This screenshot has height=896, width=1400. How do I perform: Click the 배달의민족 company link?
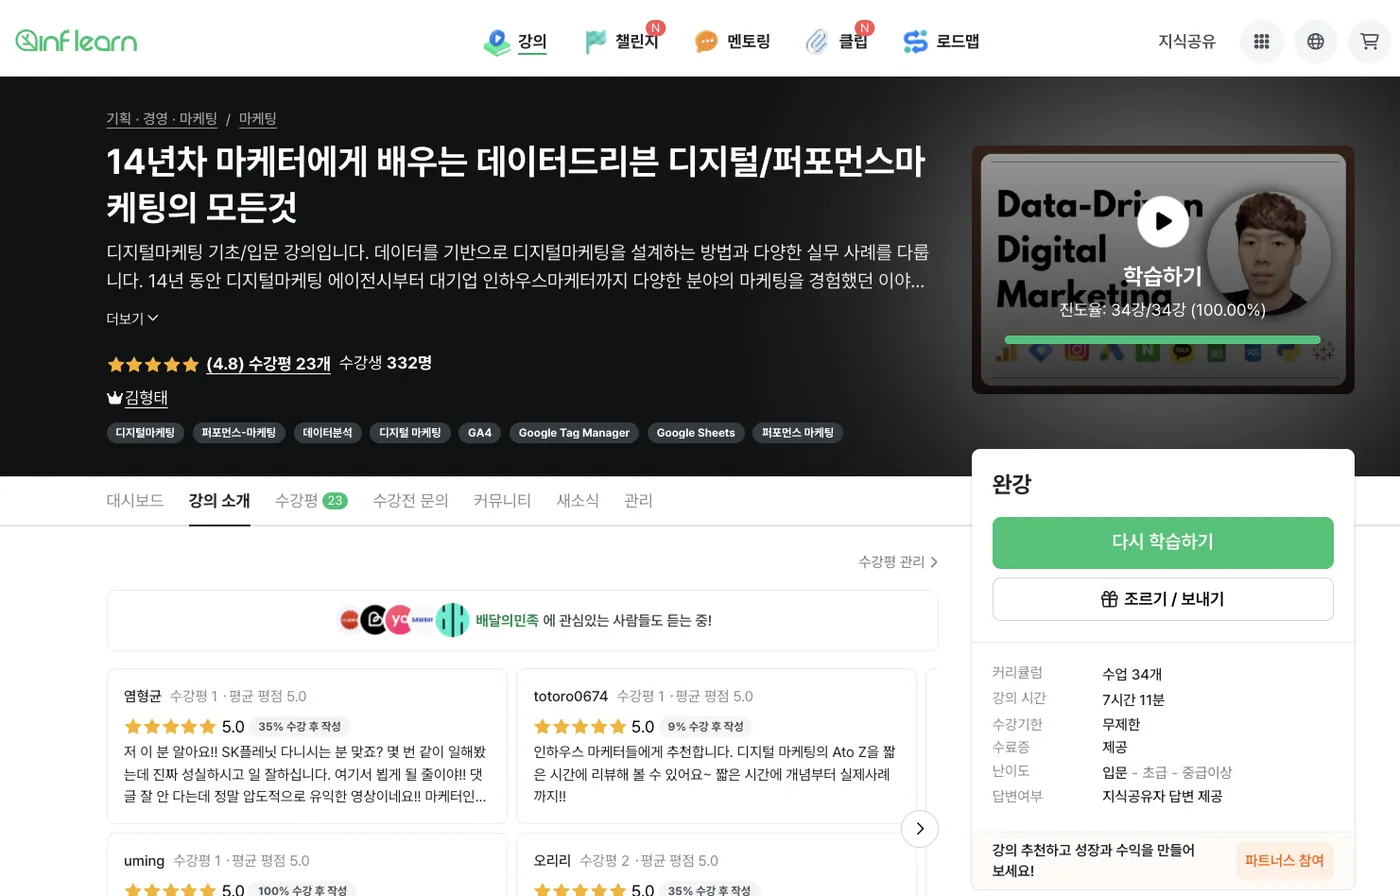pos(507,620)
